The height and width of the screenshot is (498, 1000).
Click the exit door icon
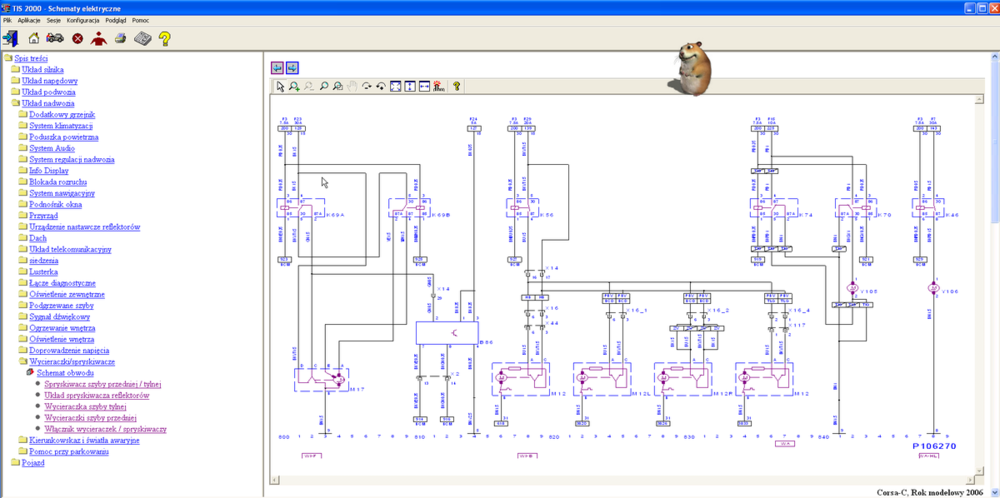pyautogui.click(x=10, y=39)
